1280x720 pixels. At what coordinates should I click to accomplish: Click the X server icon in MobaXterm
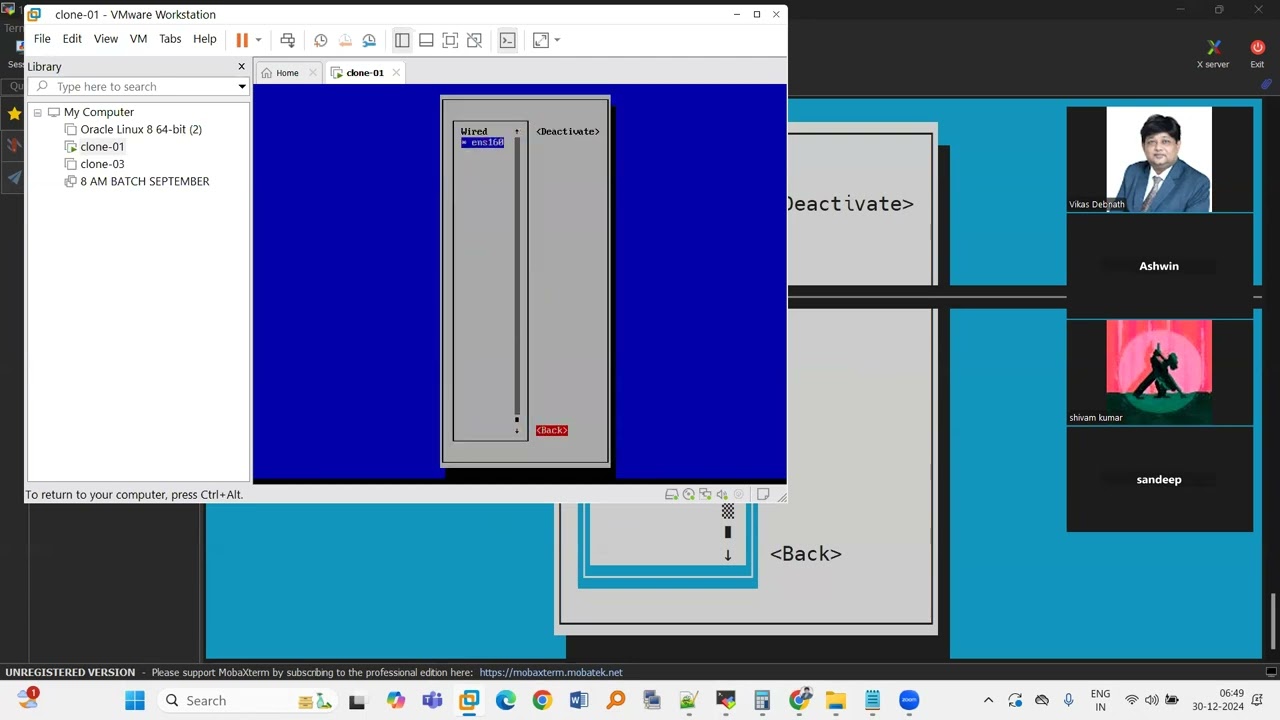1213,53
